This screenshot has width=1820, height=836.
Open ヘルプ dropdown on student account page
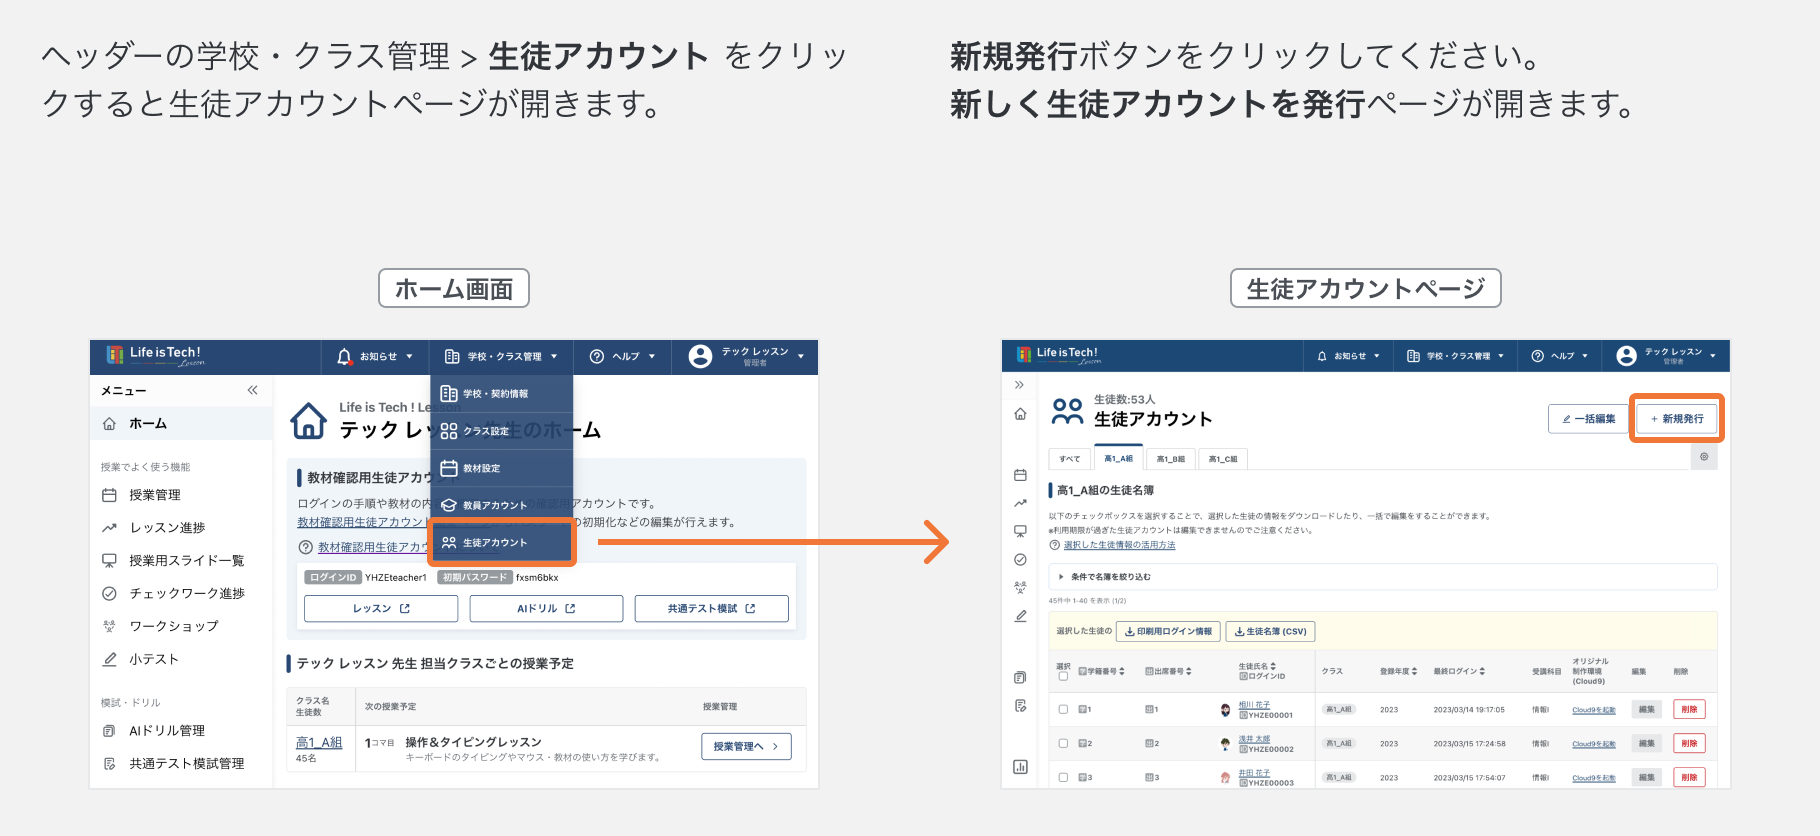point(1560,356)
